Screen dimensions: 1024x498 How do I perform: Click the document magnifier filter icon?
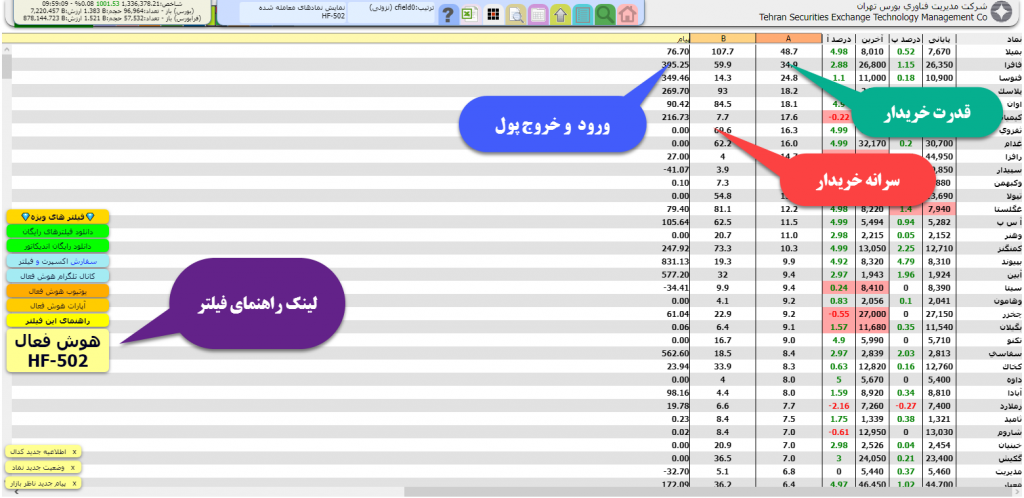[x=516, y=14]
